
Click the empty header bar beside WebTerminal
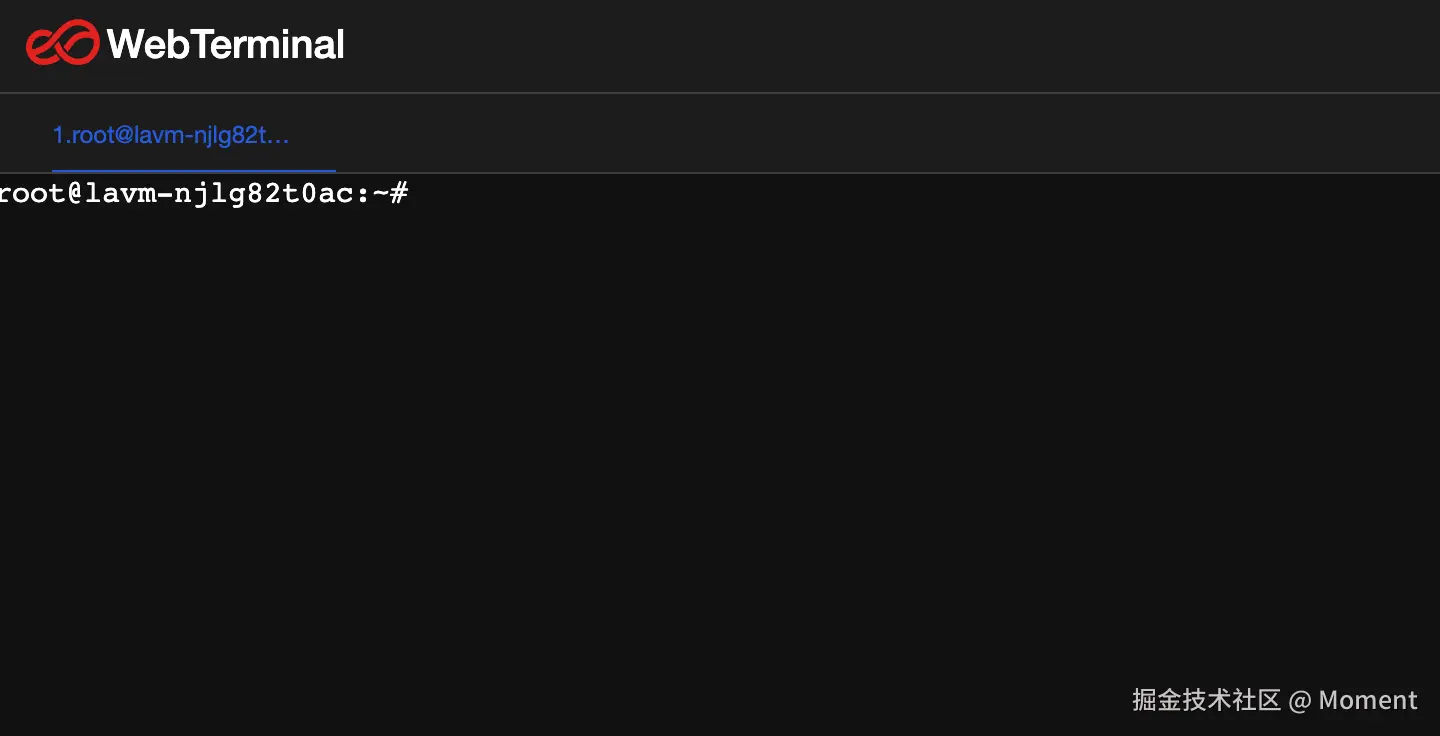coord(850,45)
